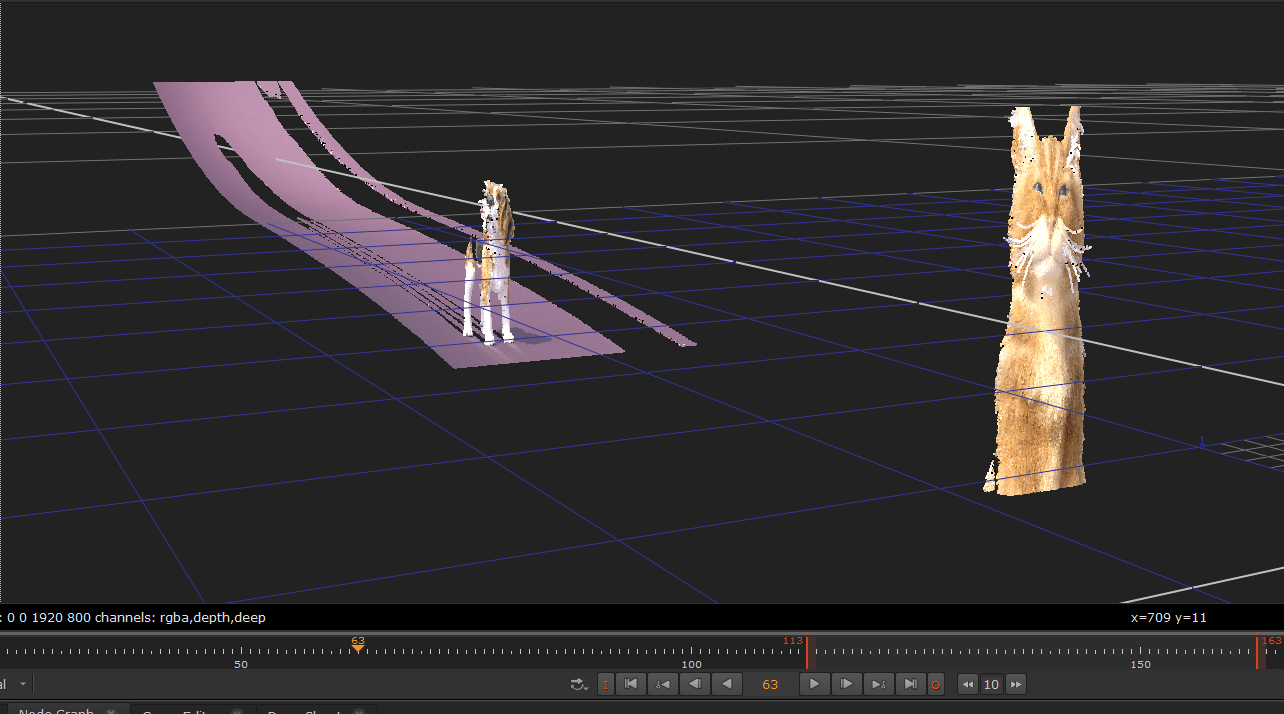Click the fast forward icon
The image size is (1284, 714).
coord(1016,684)
